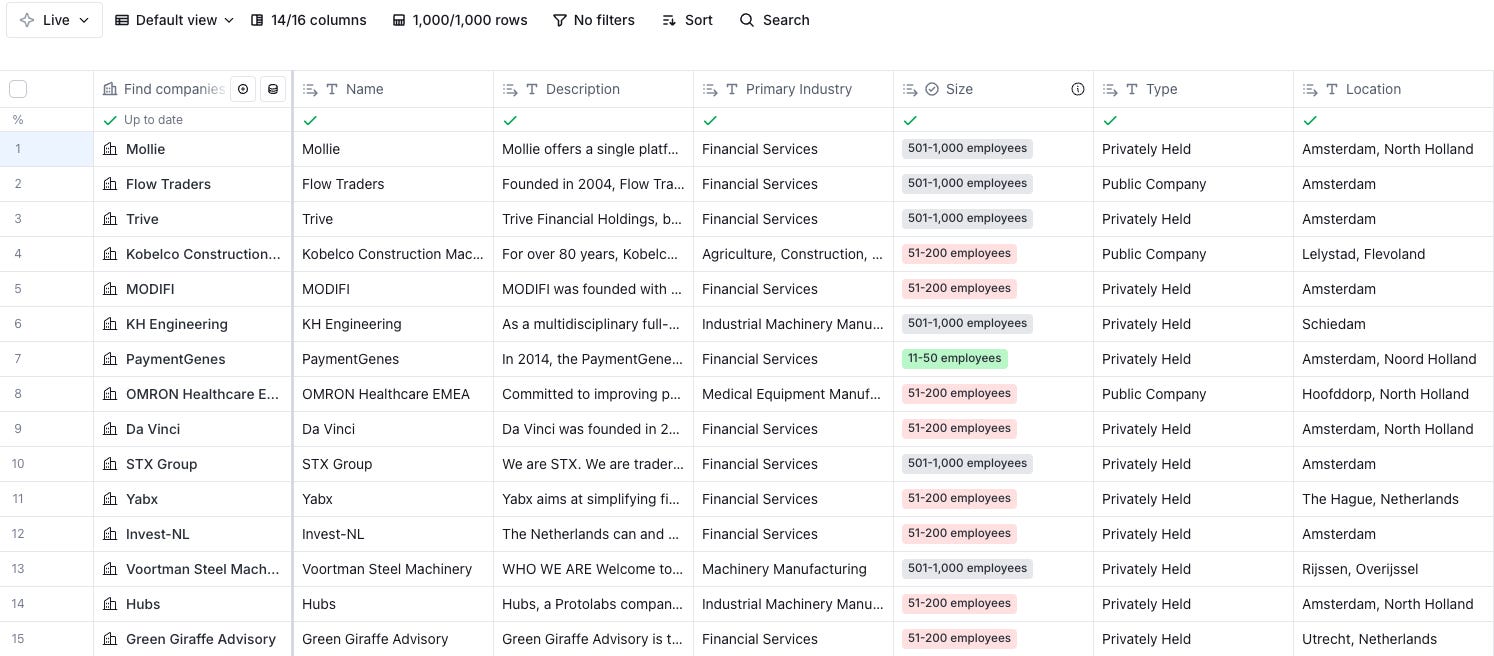Click the run icon in Find companies header

pos(243,89)
